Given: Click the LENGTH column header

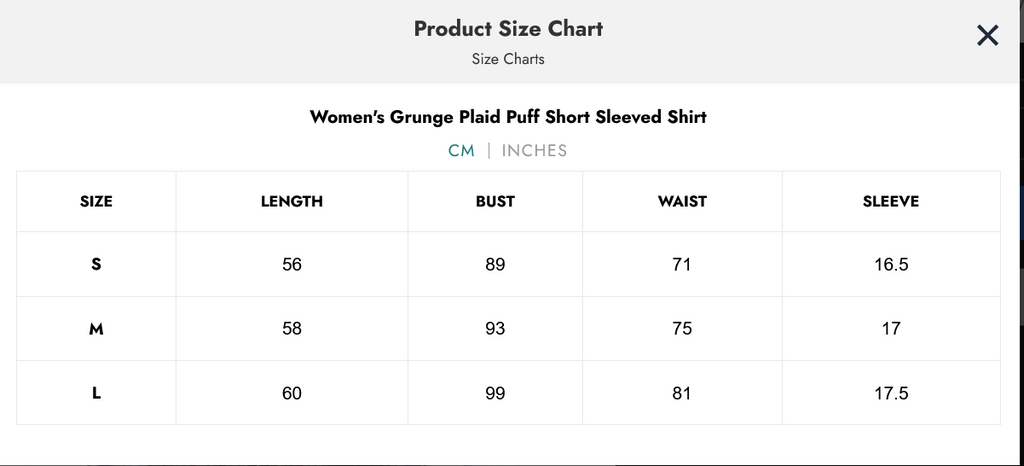Looking at the screenshot, I should coord(292,201).
